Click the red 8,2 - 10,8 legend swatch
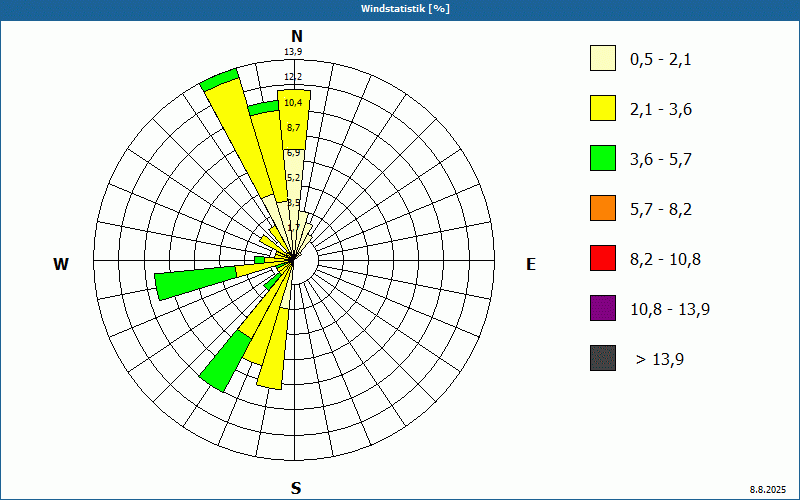This screenshot has width=800, height=500. pyautogui.click(x=603, y=258)
